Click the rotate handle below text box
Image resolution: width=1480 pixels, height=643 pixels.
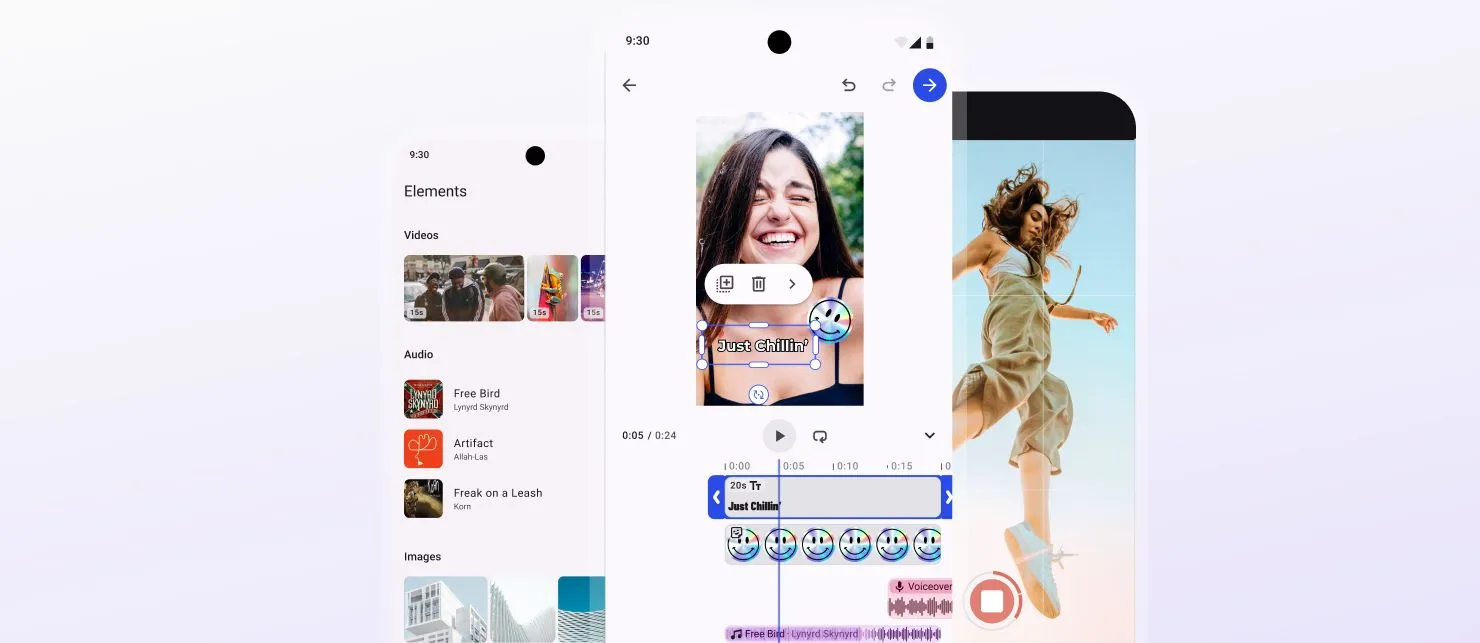[759, 394]
